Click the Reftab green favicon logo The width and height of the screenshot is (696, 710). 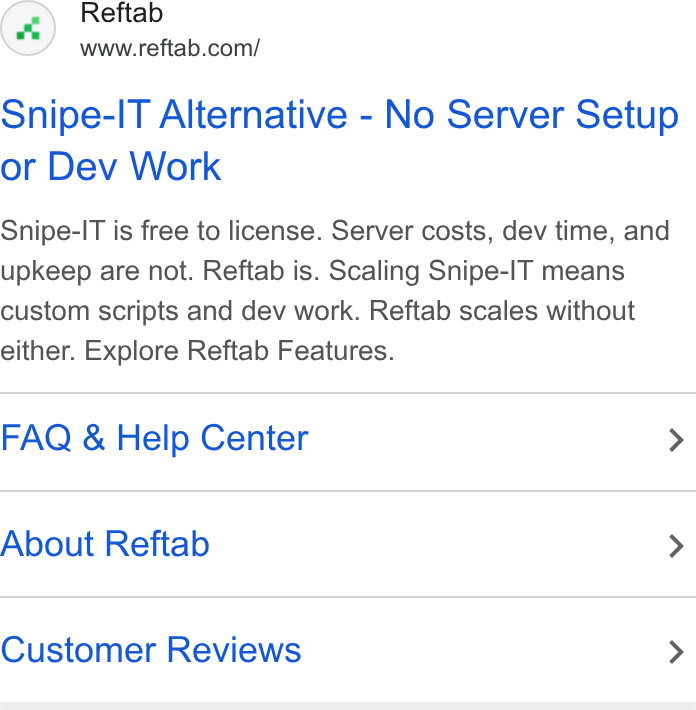pos(28,28)
